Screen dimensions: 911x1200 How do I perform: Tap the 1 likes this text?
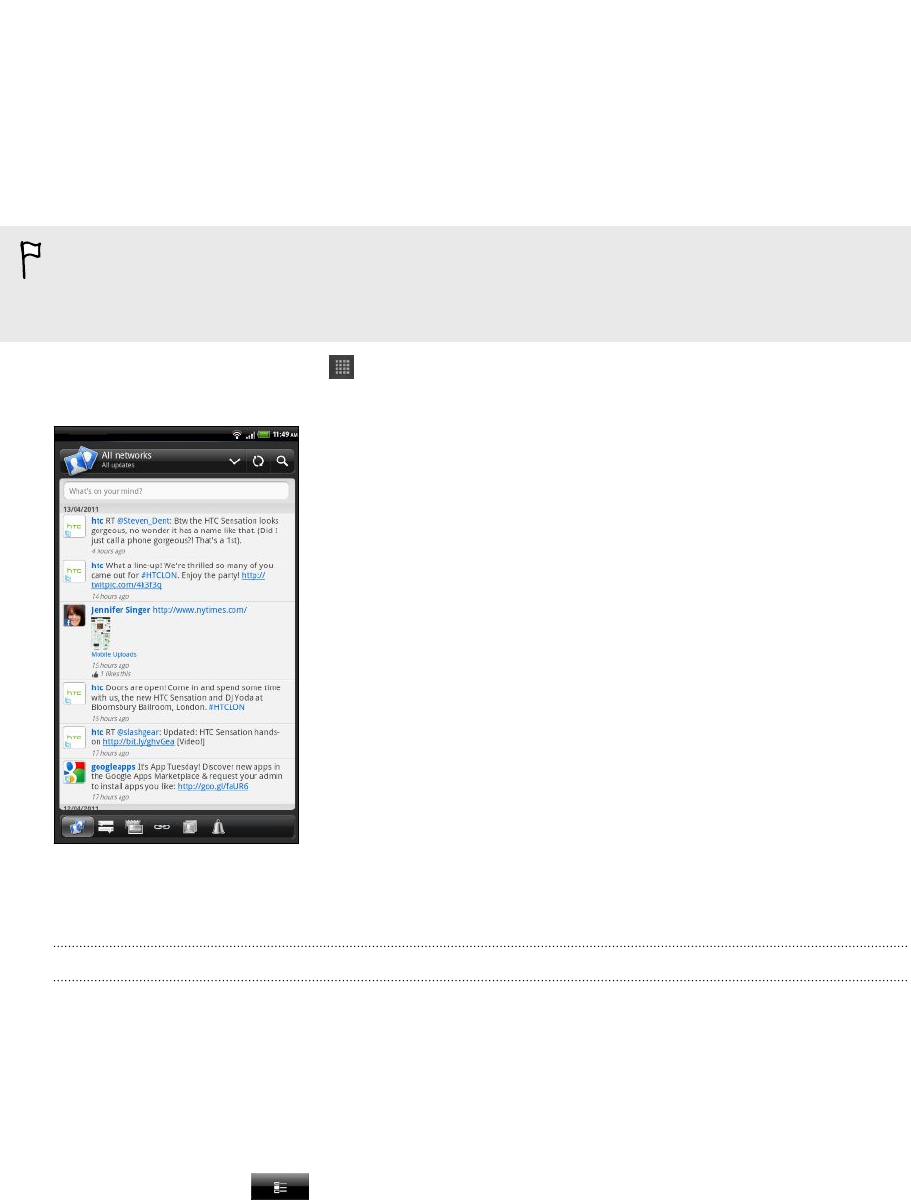click(116, 674)
